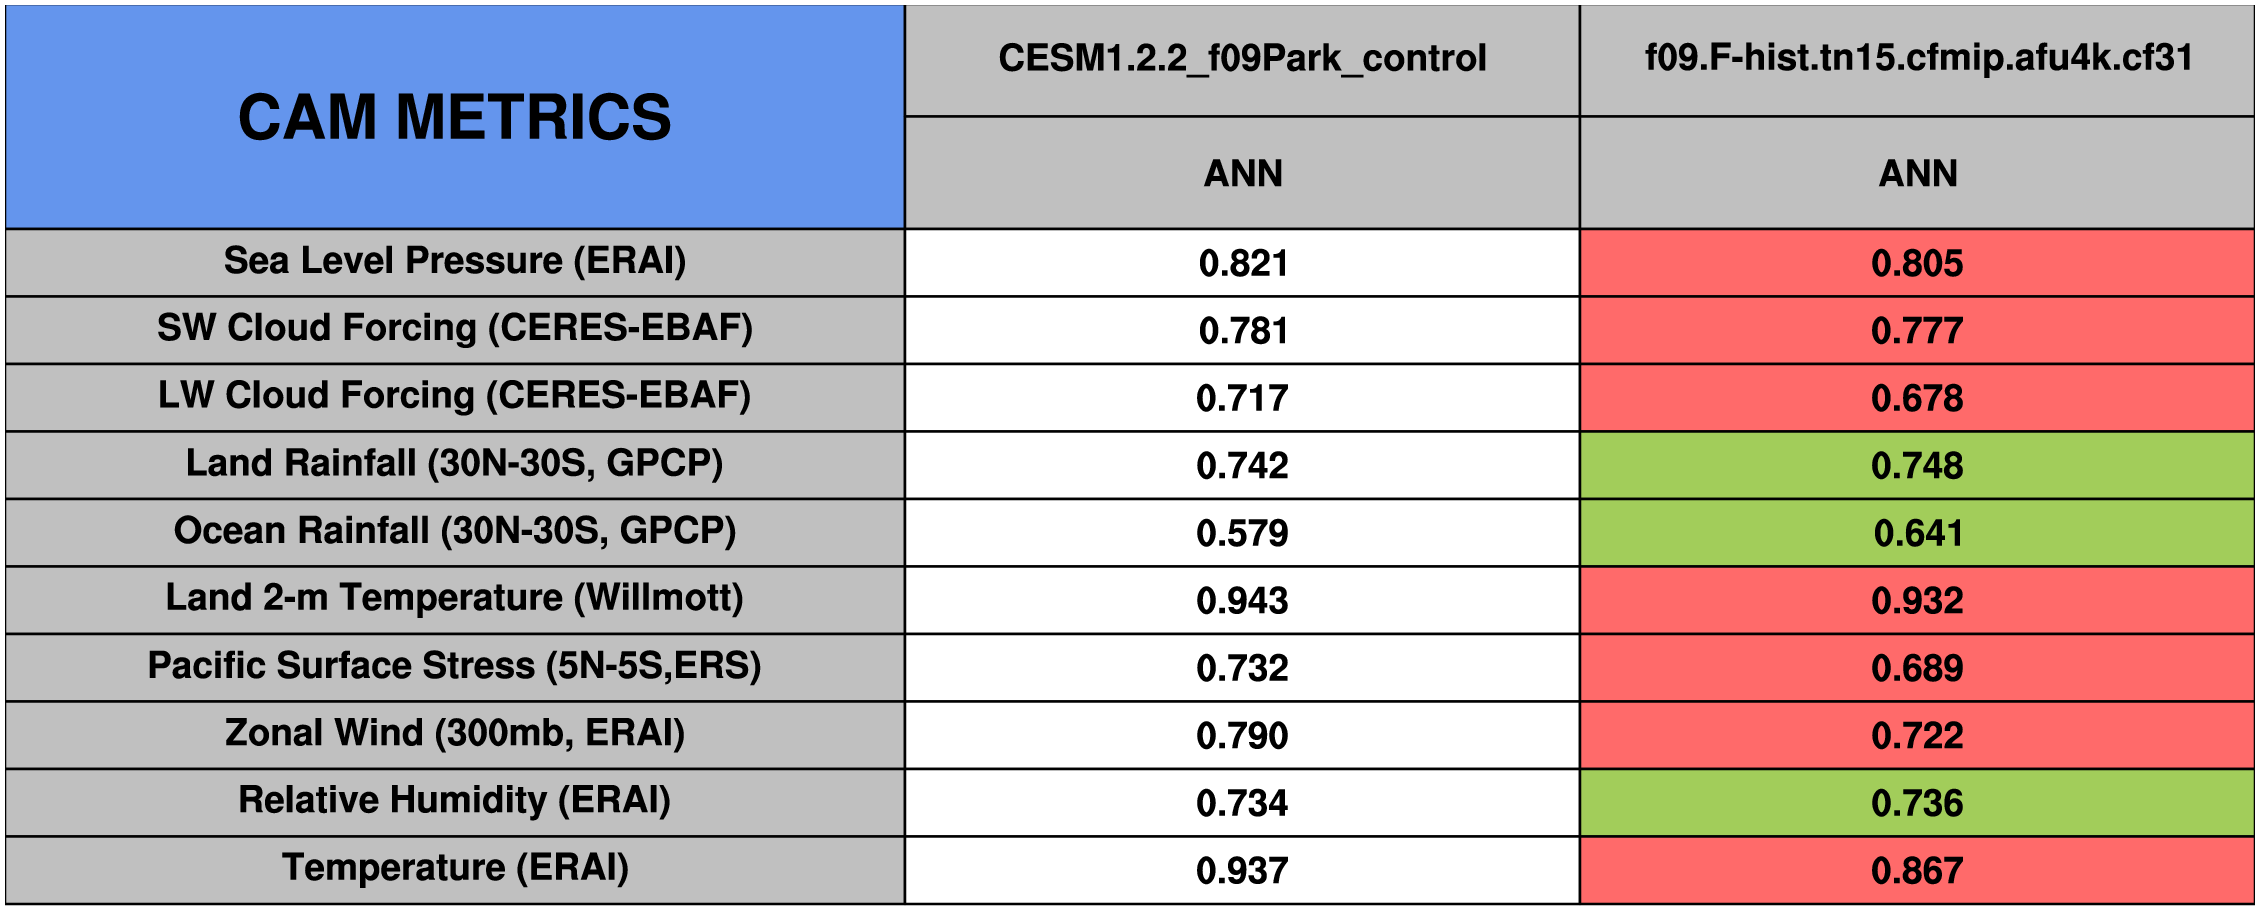Select the Zonal Wind (300mb, ERAI) row label

pyautogui.click(x=455, y=734)
